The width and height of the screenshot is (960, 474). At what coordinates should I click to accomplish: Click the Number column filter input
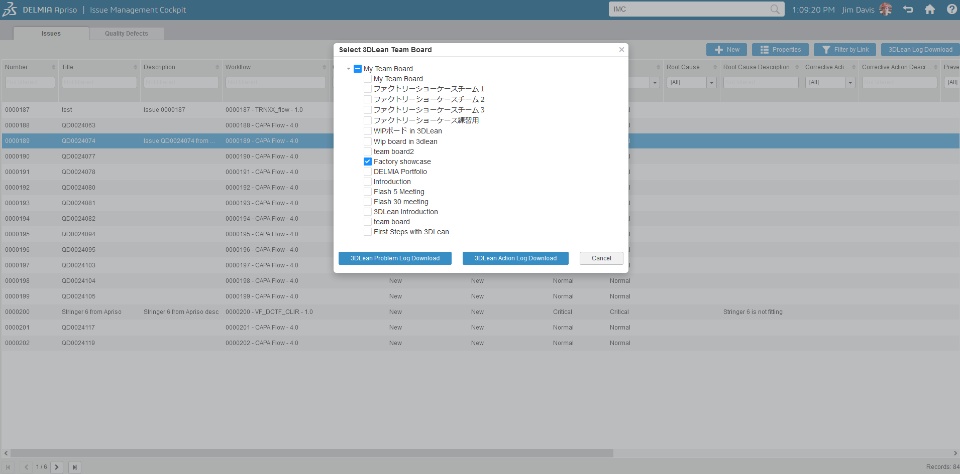(30, 82)
